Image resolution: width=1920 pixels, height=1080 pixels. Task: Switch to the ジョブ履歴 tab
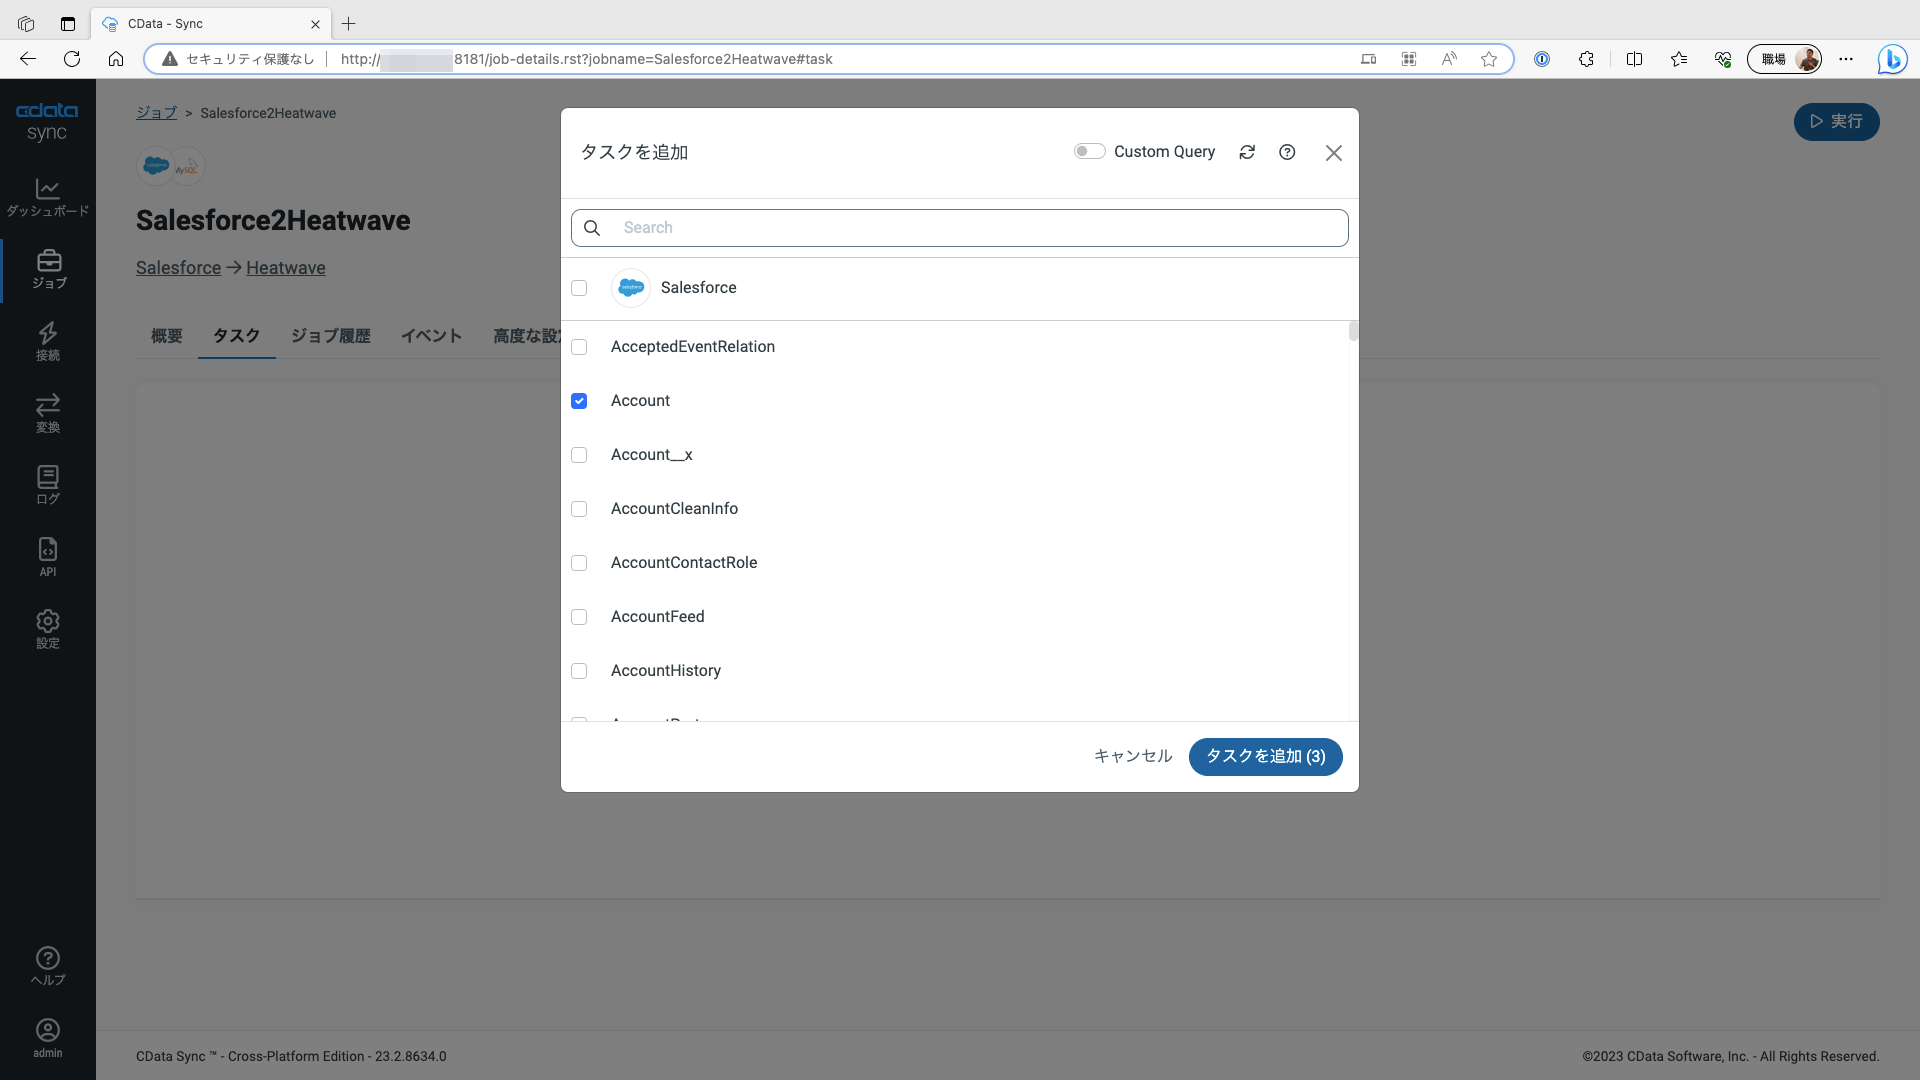(330, 336)
